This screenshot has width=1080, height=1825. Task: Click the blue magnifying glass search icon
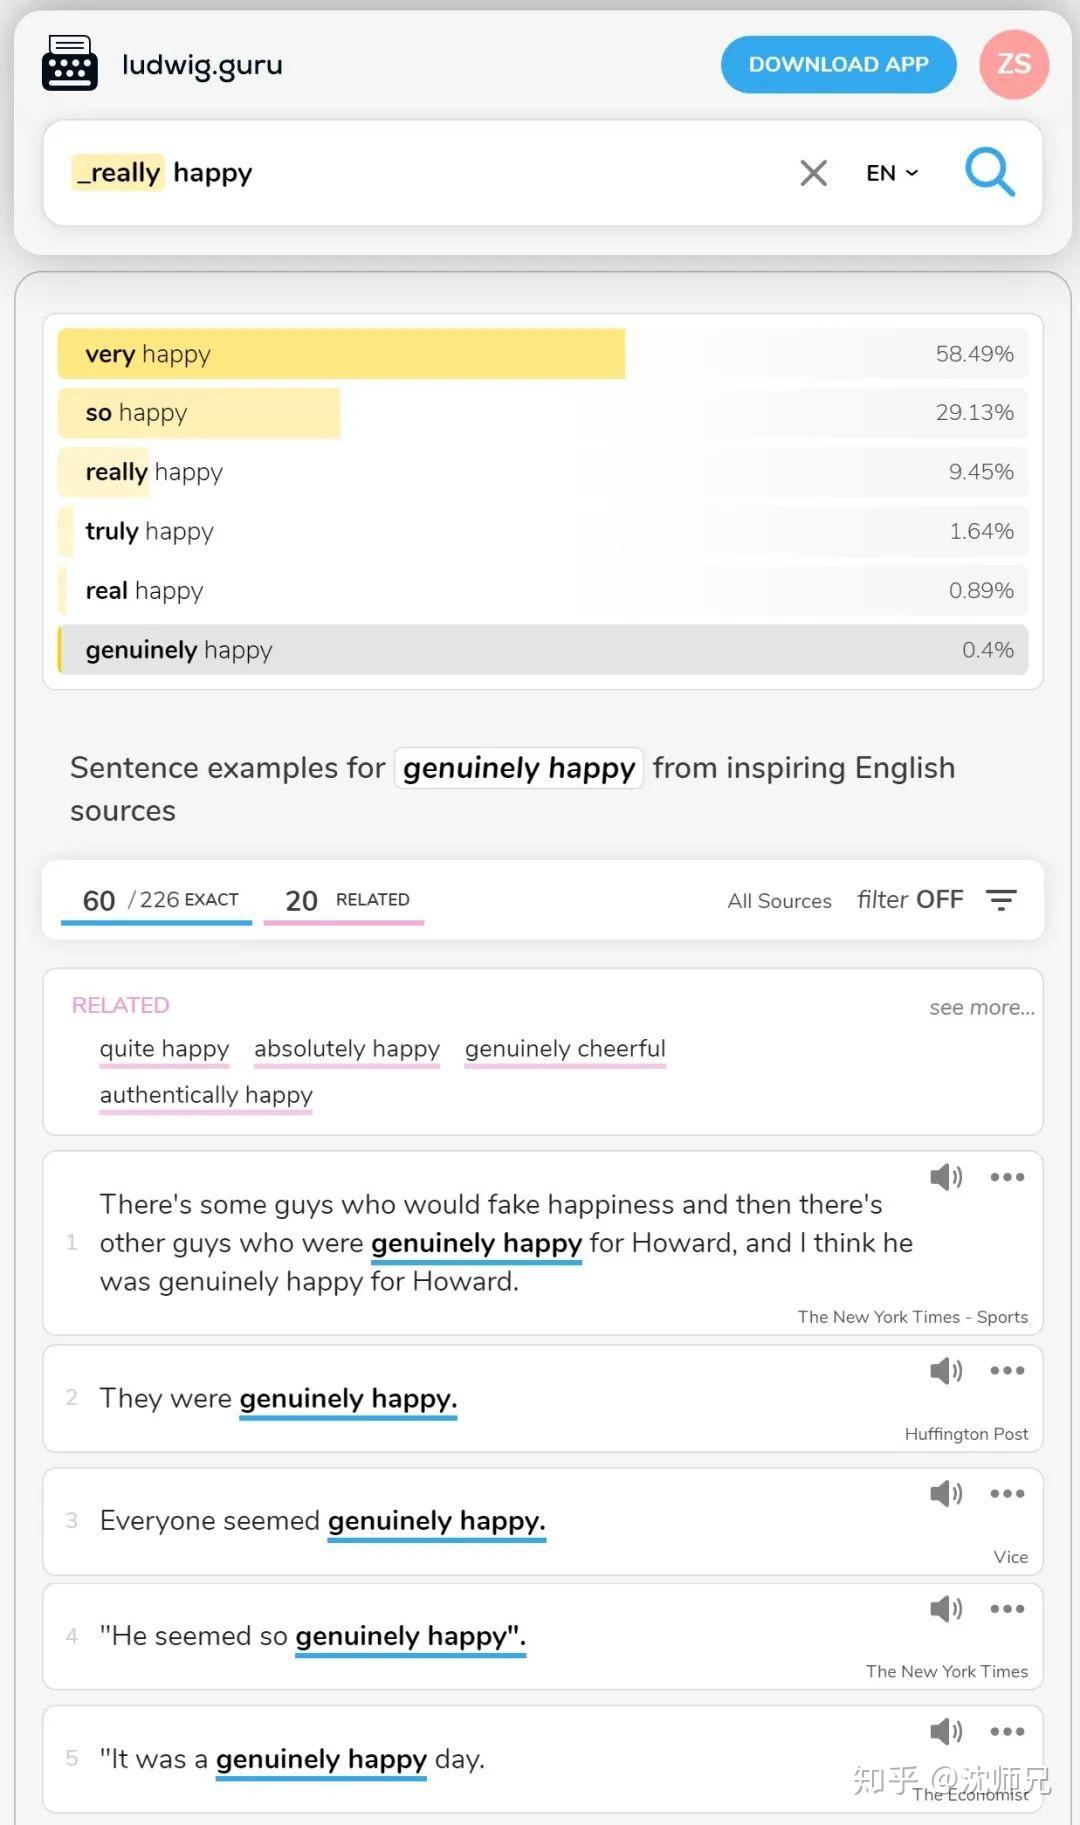pos(989,172)
